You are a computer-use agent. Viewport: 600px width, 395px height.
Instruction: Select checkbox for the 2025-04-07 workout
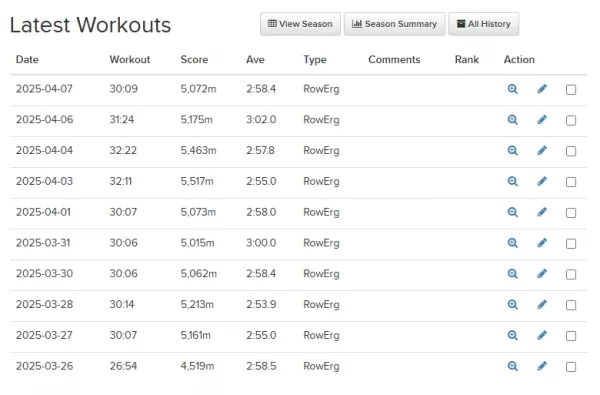pos(571,90)
